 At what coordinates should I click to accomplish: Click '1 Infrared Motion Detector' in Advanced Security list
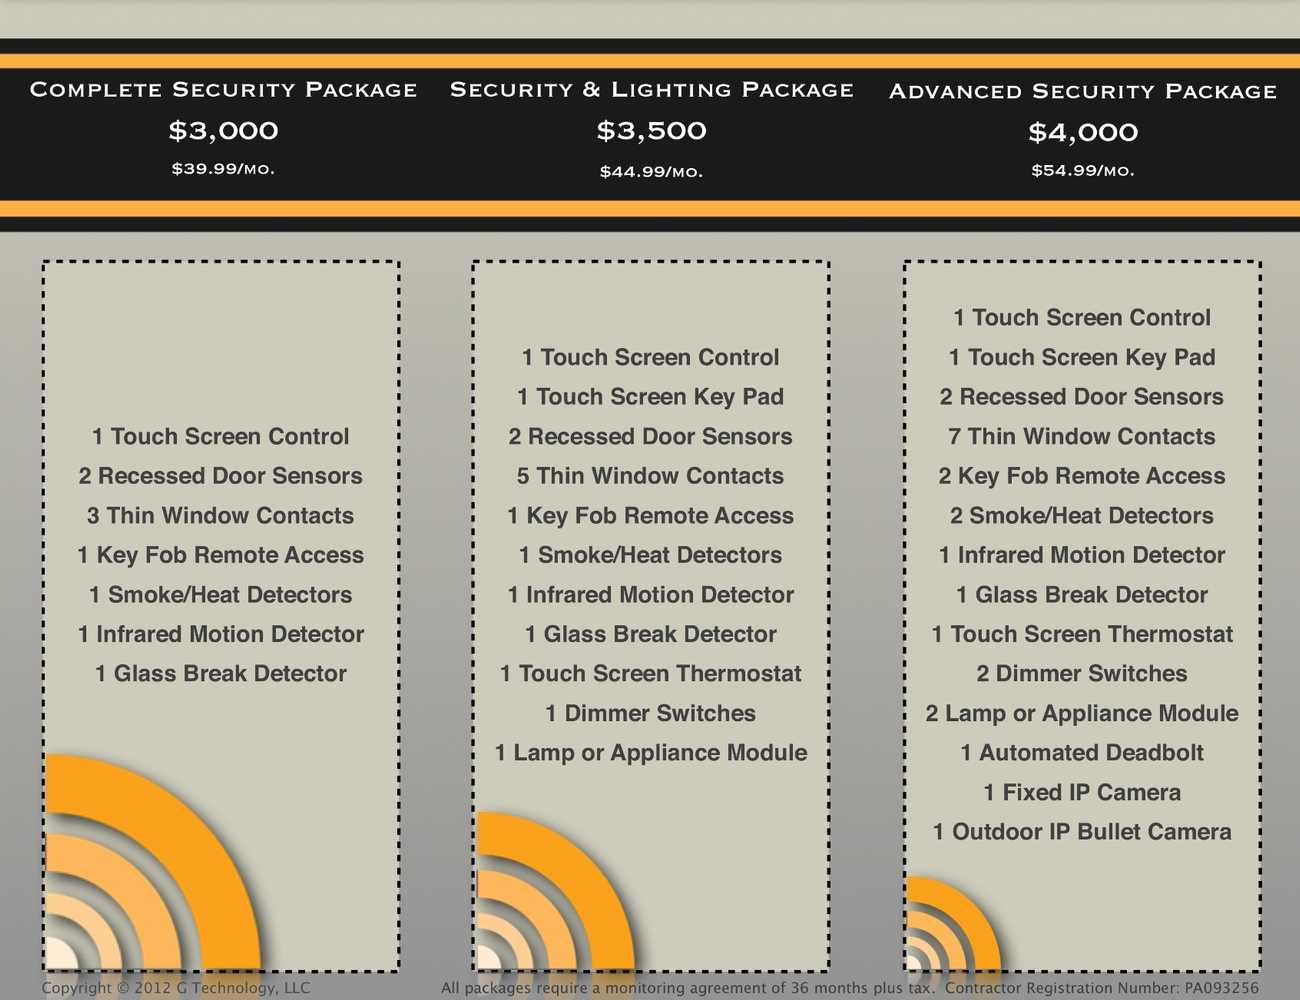1082,555
